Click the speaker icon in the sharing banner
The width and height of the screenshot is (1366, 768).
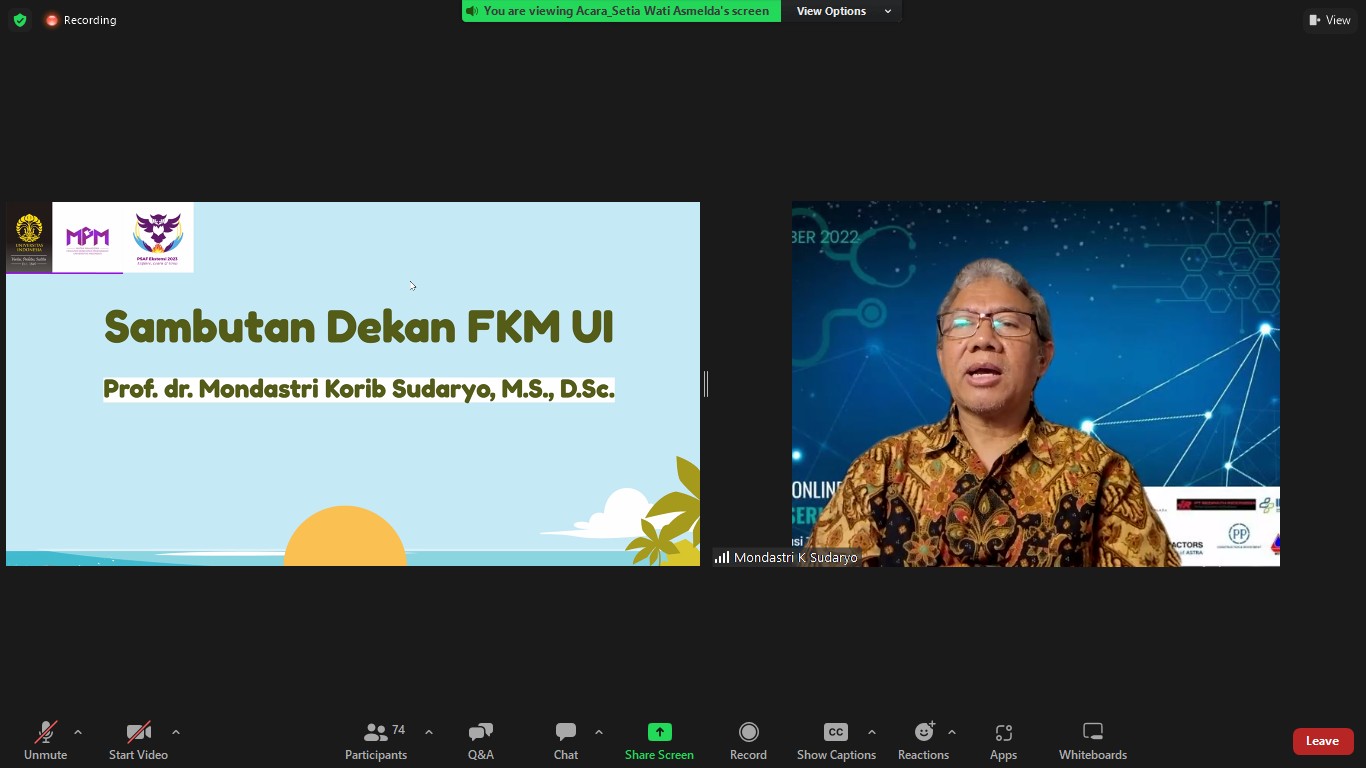(x=471, y=11)
